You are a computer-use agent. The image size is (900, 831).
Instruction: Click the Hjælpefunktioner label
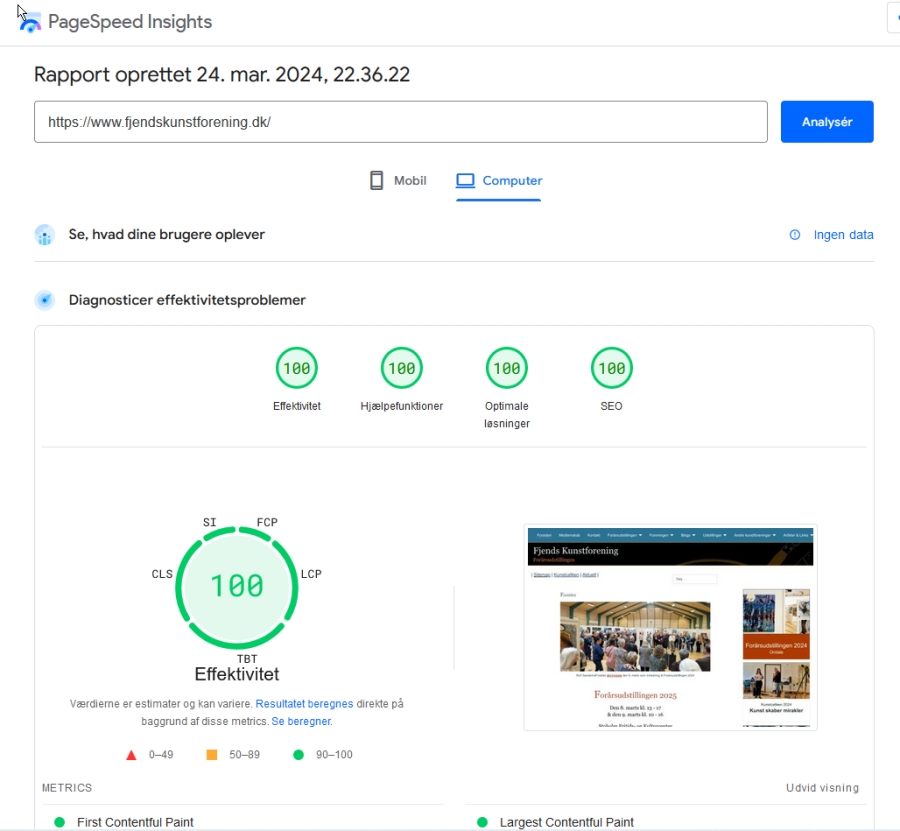[x=402, y=406]
